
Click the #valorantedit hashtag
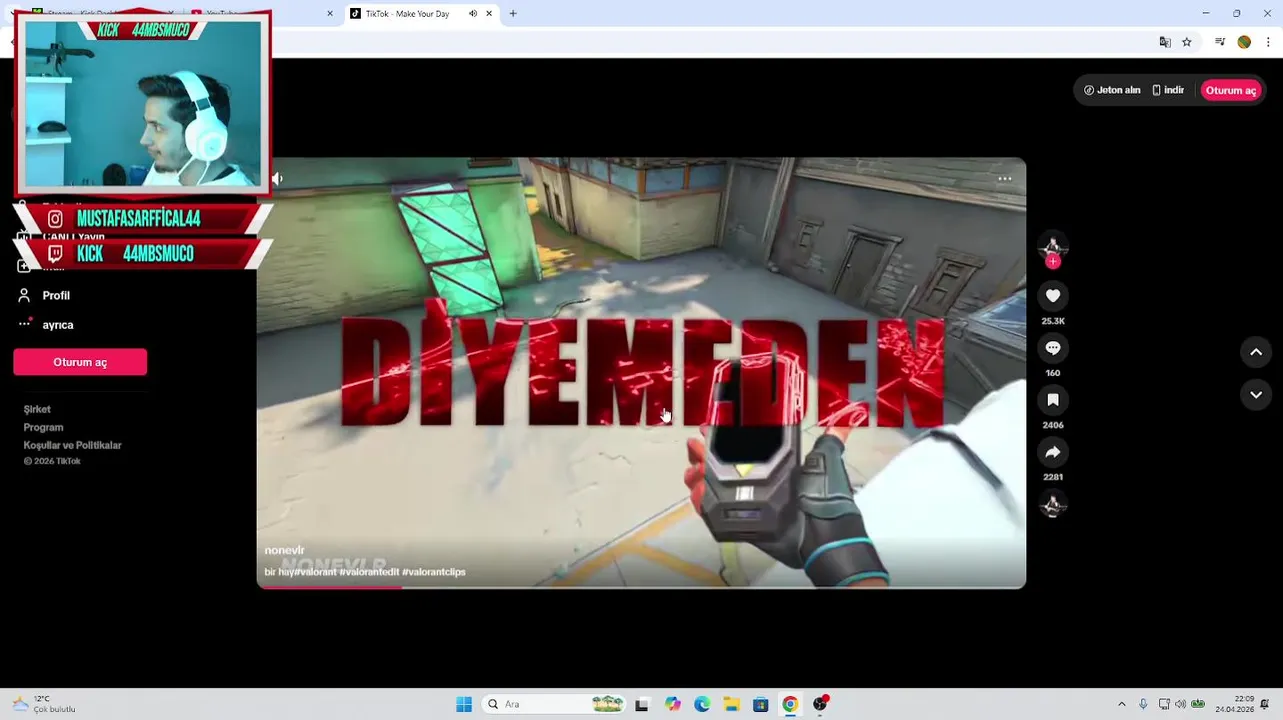[x=369, y=572]
